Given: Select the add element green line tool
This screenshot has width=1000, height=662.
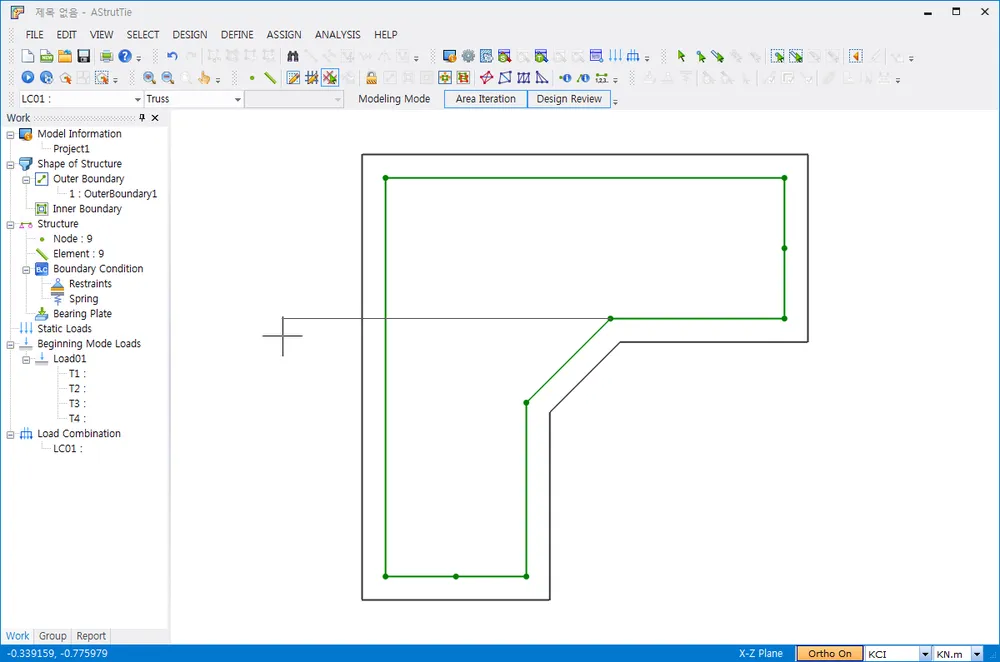Looking at the screenshot, I should click(270, 78).
